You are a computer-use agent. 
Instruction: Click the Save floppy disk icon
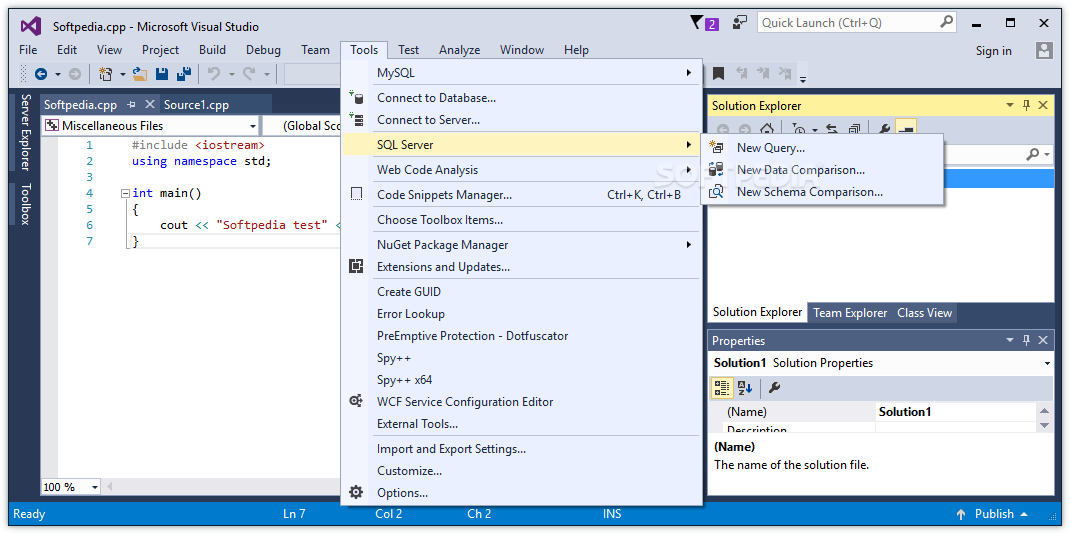(162, 74)
